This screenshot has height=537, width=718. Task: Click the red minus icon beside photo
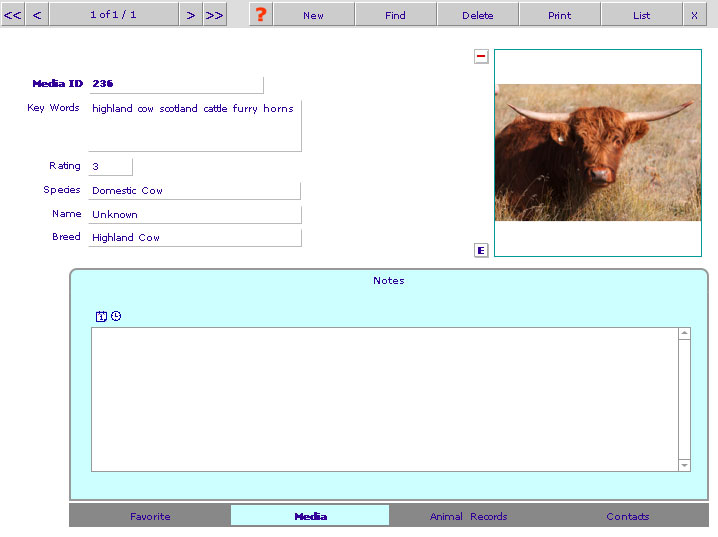click(481, 56)
